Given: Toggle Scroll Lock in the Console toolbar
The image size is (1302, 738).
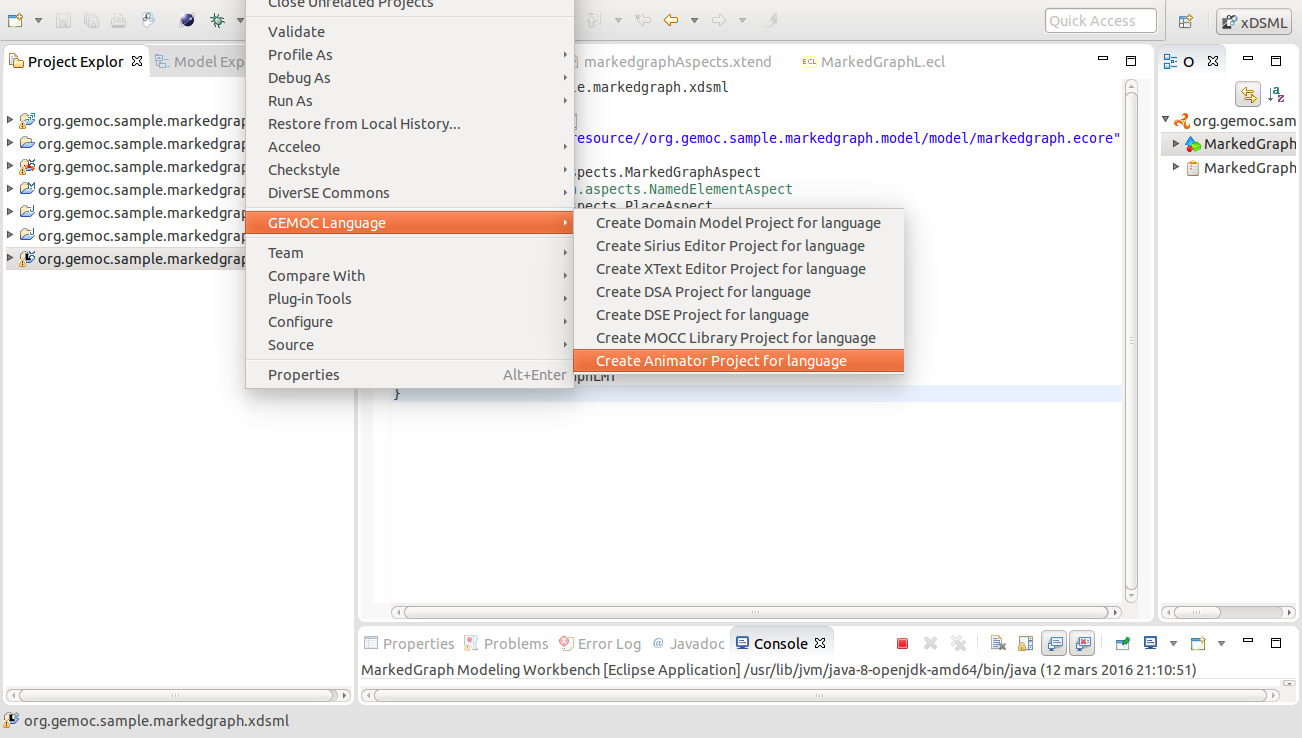Looking at the screenshot, I should 1025,643.
